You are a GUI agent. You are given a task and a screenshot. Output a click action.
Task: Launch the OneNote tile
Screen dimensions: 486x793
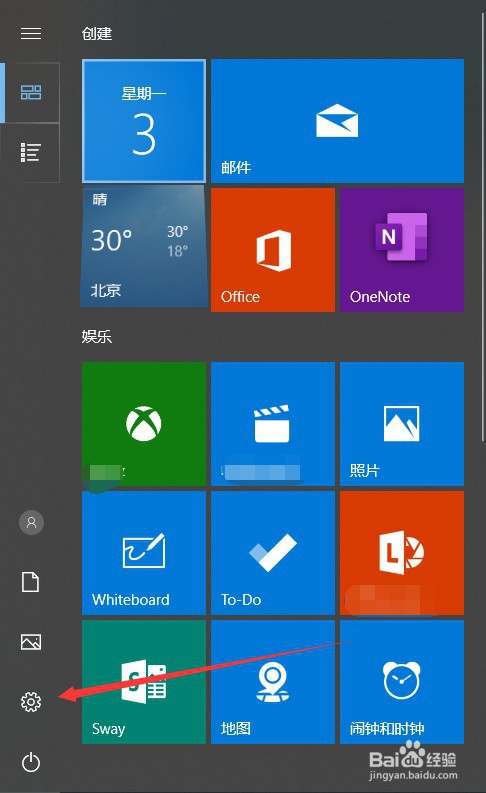[402, 250]
